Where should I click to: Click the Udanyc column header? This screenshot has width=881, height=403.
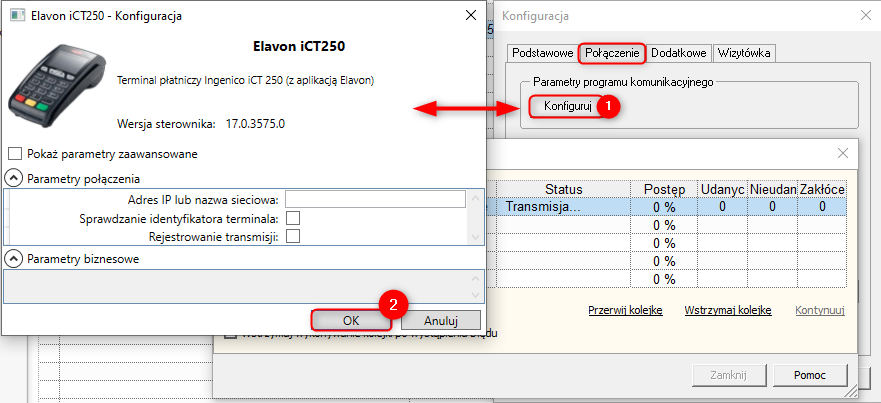(x=723, y=190)
